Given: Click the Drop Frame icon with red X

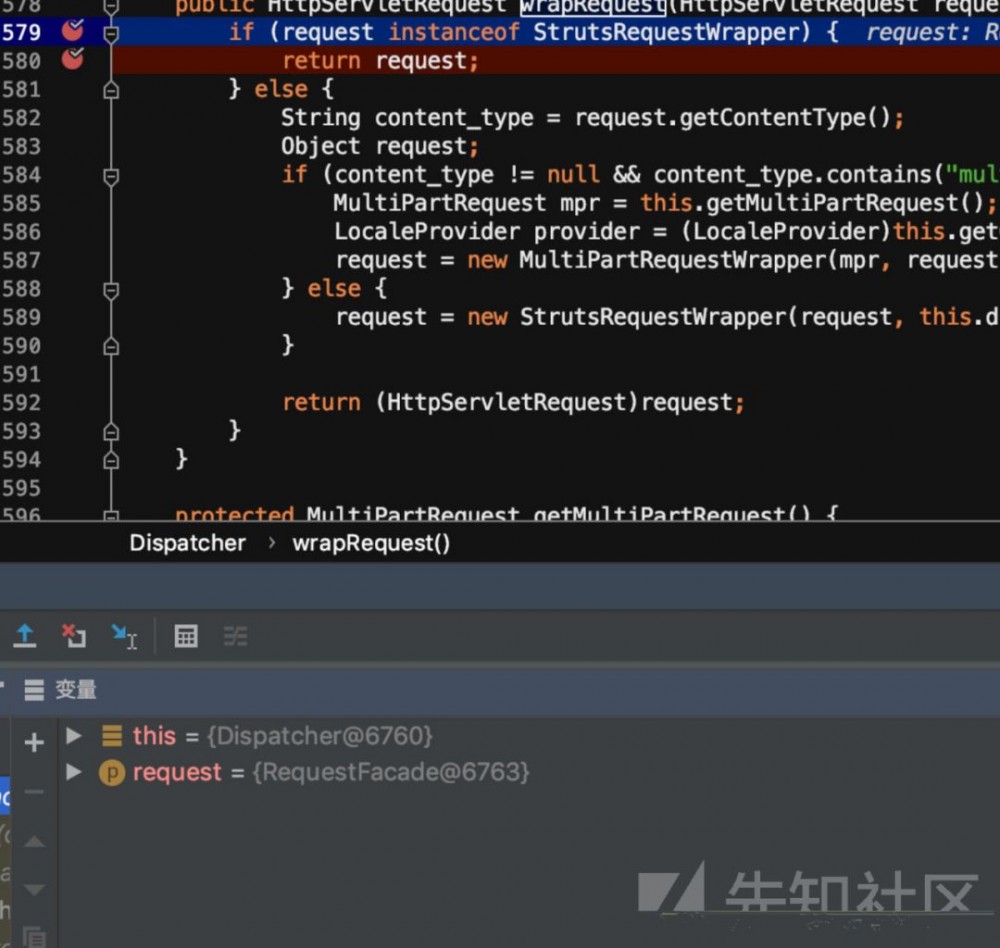Looking at the screenshot, I should tap(74, 636).
